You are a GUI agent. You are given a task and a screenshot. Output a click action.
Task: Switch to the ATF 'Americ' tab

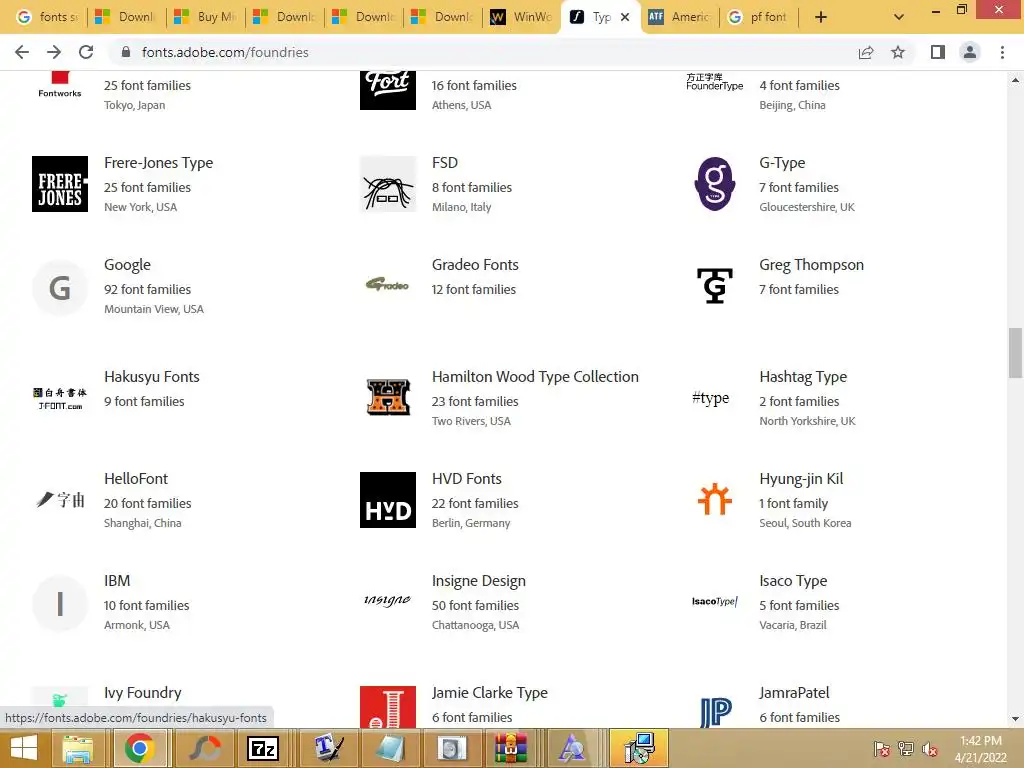pos(679,17)
